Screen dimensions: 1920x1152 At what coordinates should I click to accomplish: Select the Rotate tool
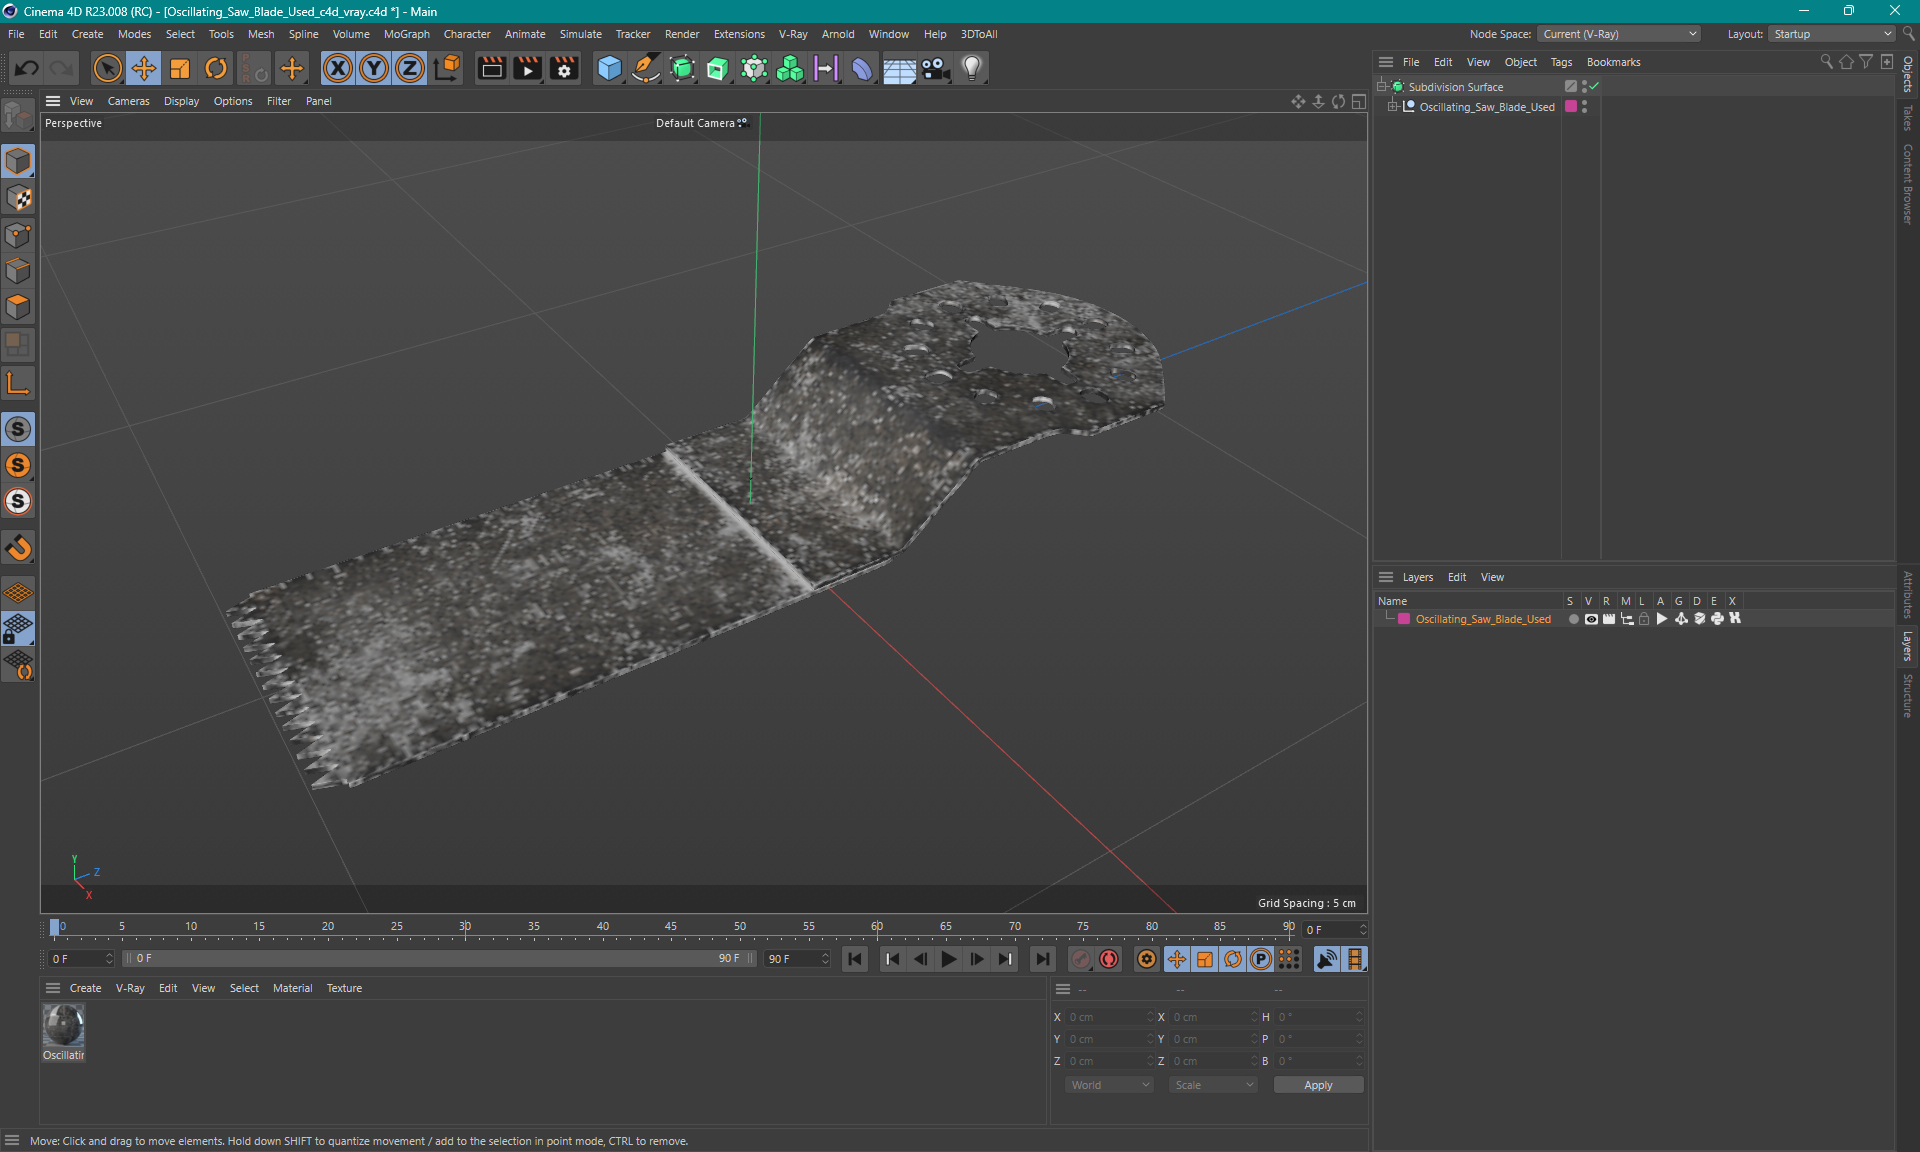pos(215,68)
